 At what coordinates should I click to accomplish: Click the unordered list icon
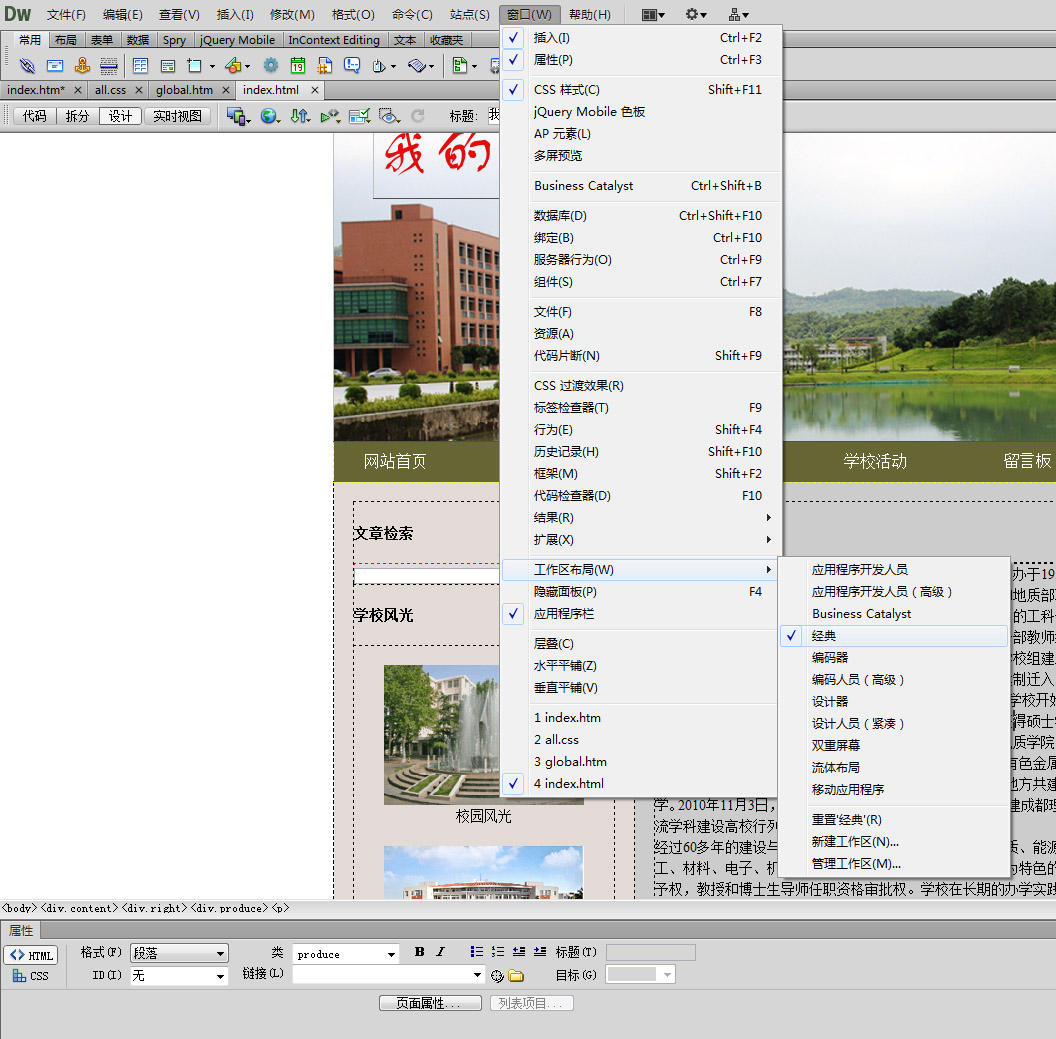click(476, 953)
